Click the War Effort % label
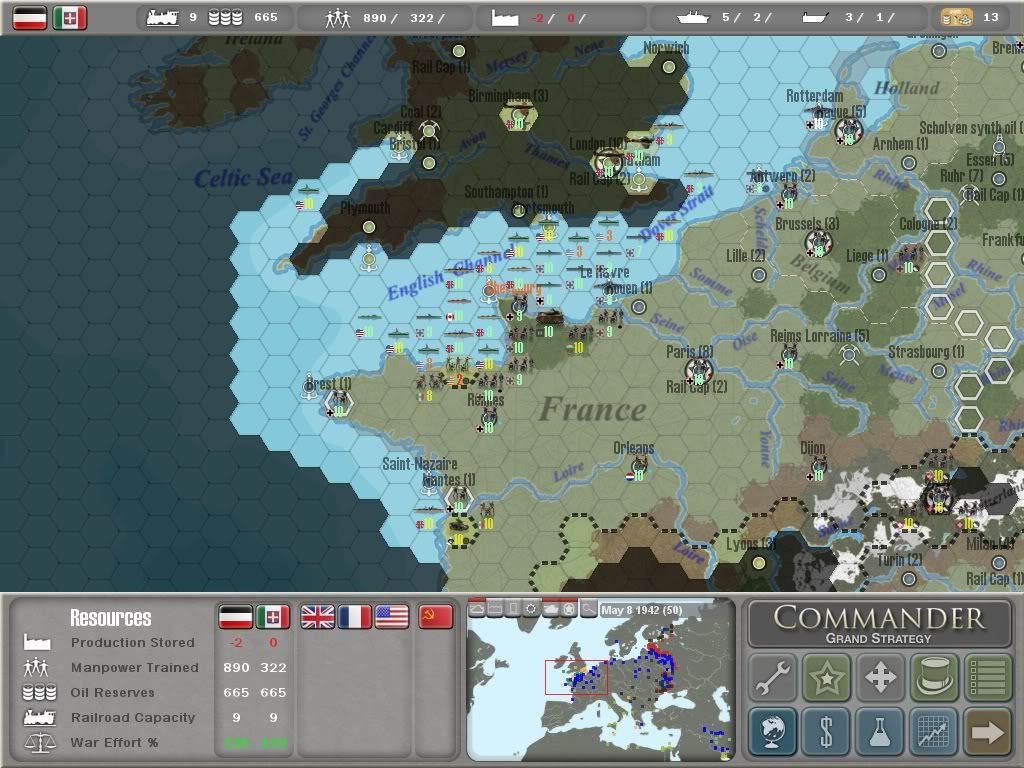 [114, 743]
